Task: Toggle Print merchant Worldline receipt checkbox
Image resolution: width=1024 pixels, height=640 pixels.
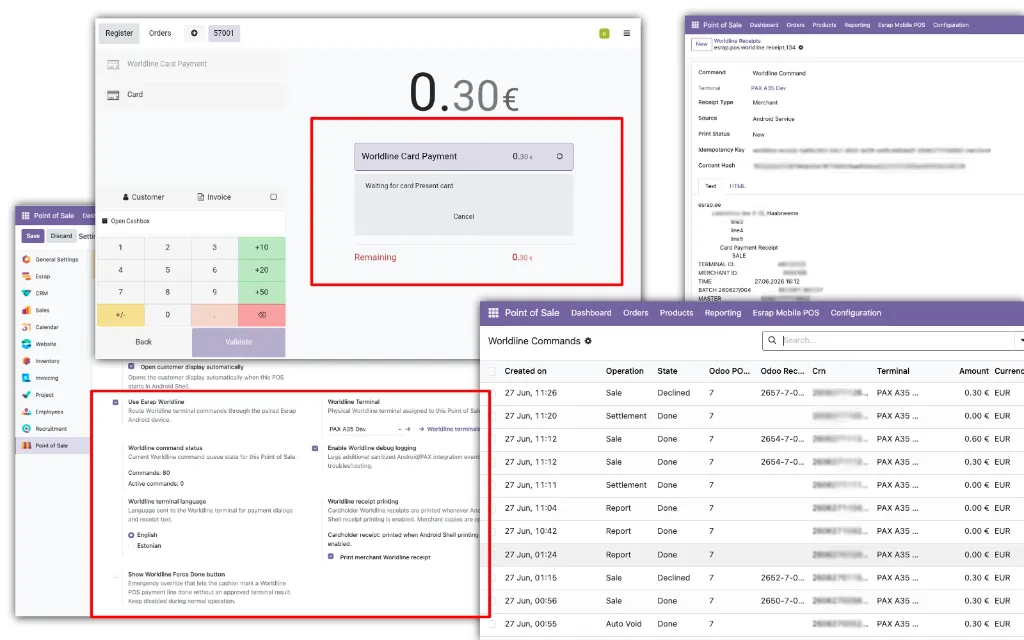Action: click(330, 557)
